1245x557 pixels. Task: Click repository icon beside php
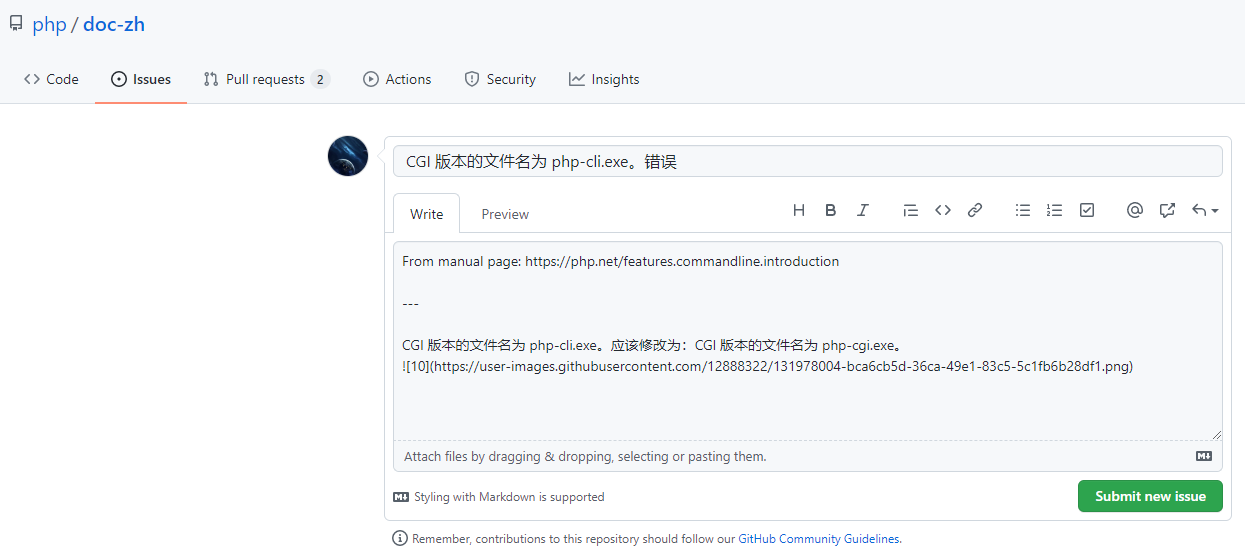point(16,24)
